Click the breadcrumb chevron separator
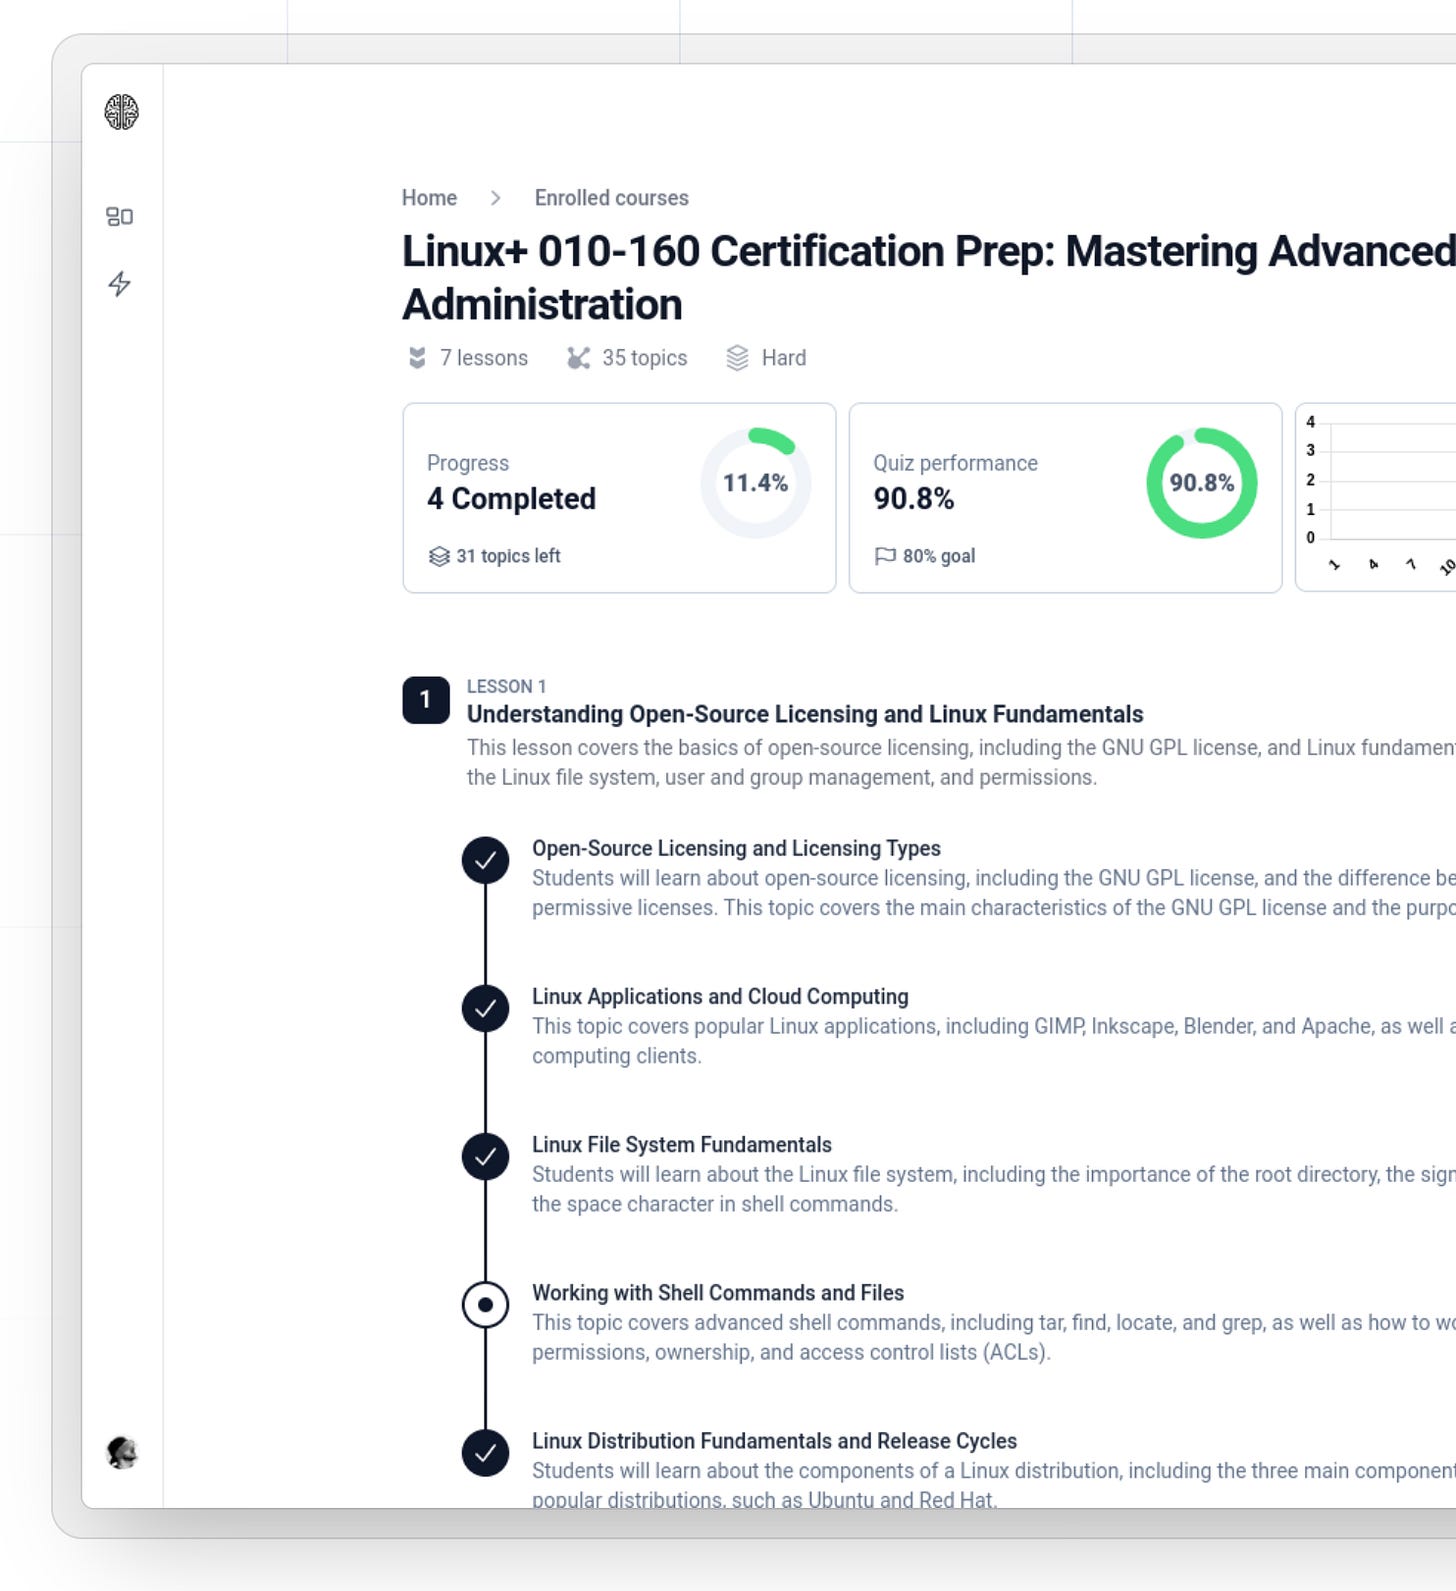 [x=495, y=198]
